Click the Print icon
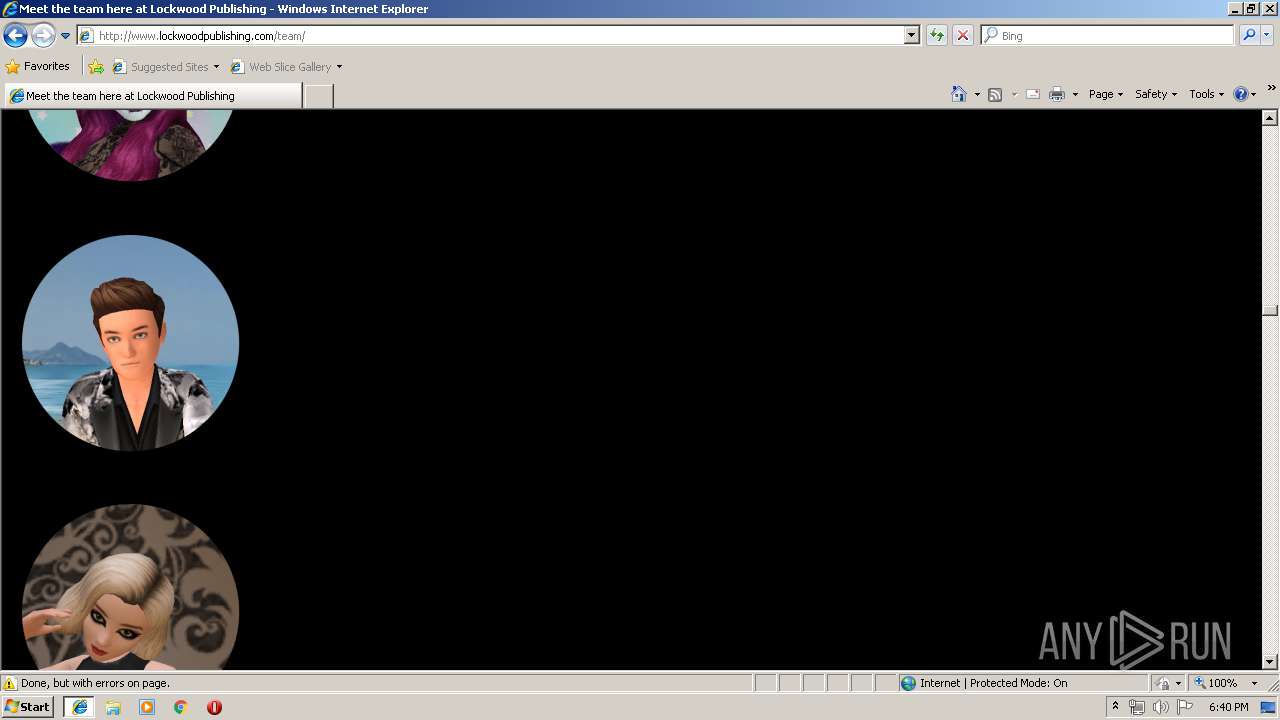The height and width of the screenshot is (720, 1280). click(x=1057, y=94)
